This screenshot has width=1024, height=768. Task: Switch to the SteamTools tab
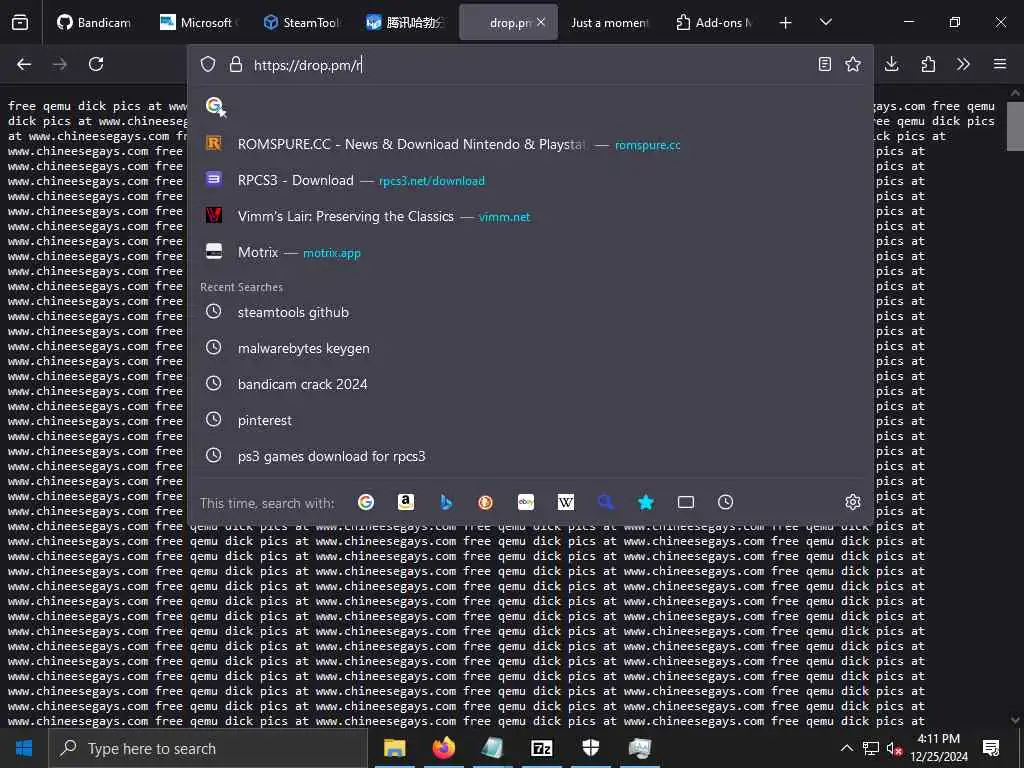click(301, 22)
